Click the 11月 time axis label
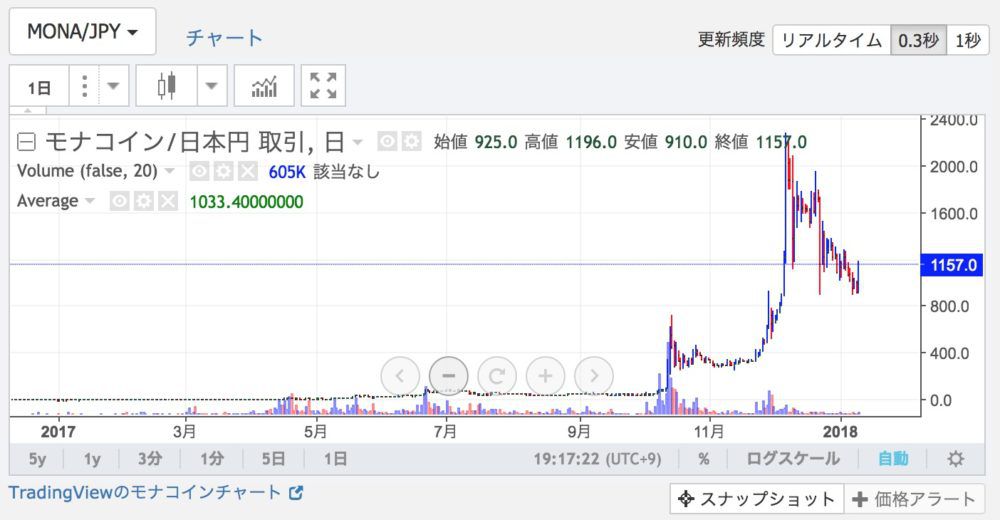 point(709,432)
